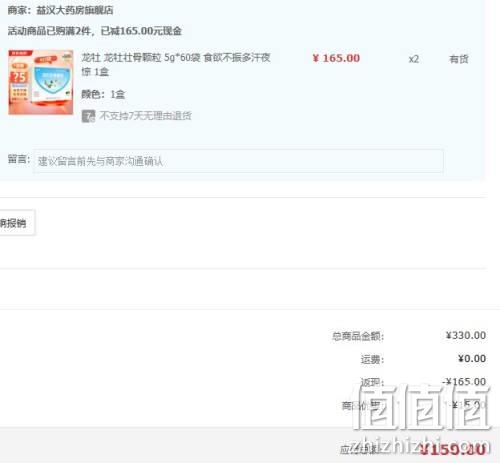Click the 留言 label beside the input

(19, 159)
